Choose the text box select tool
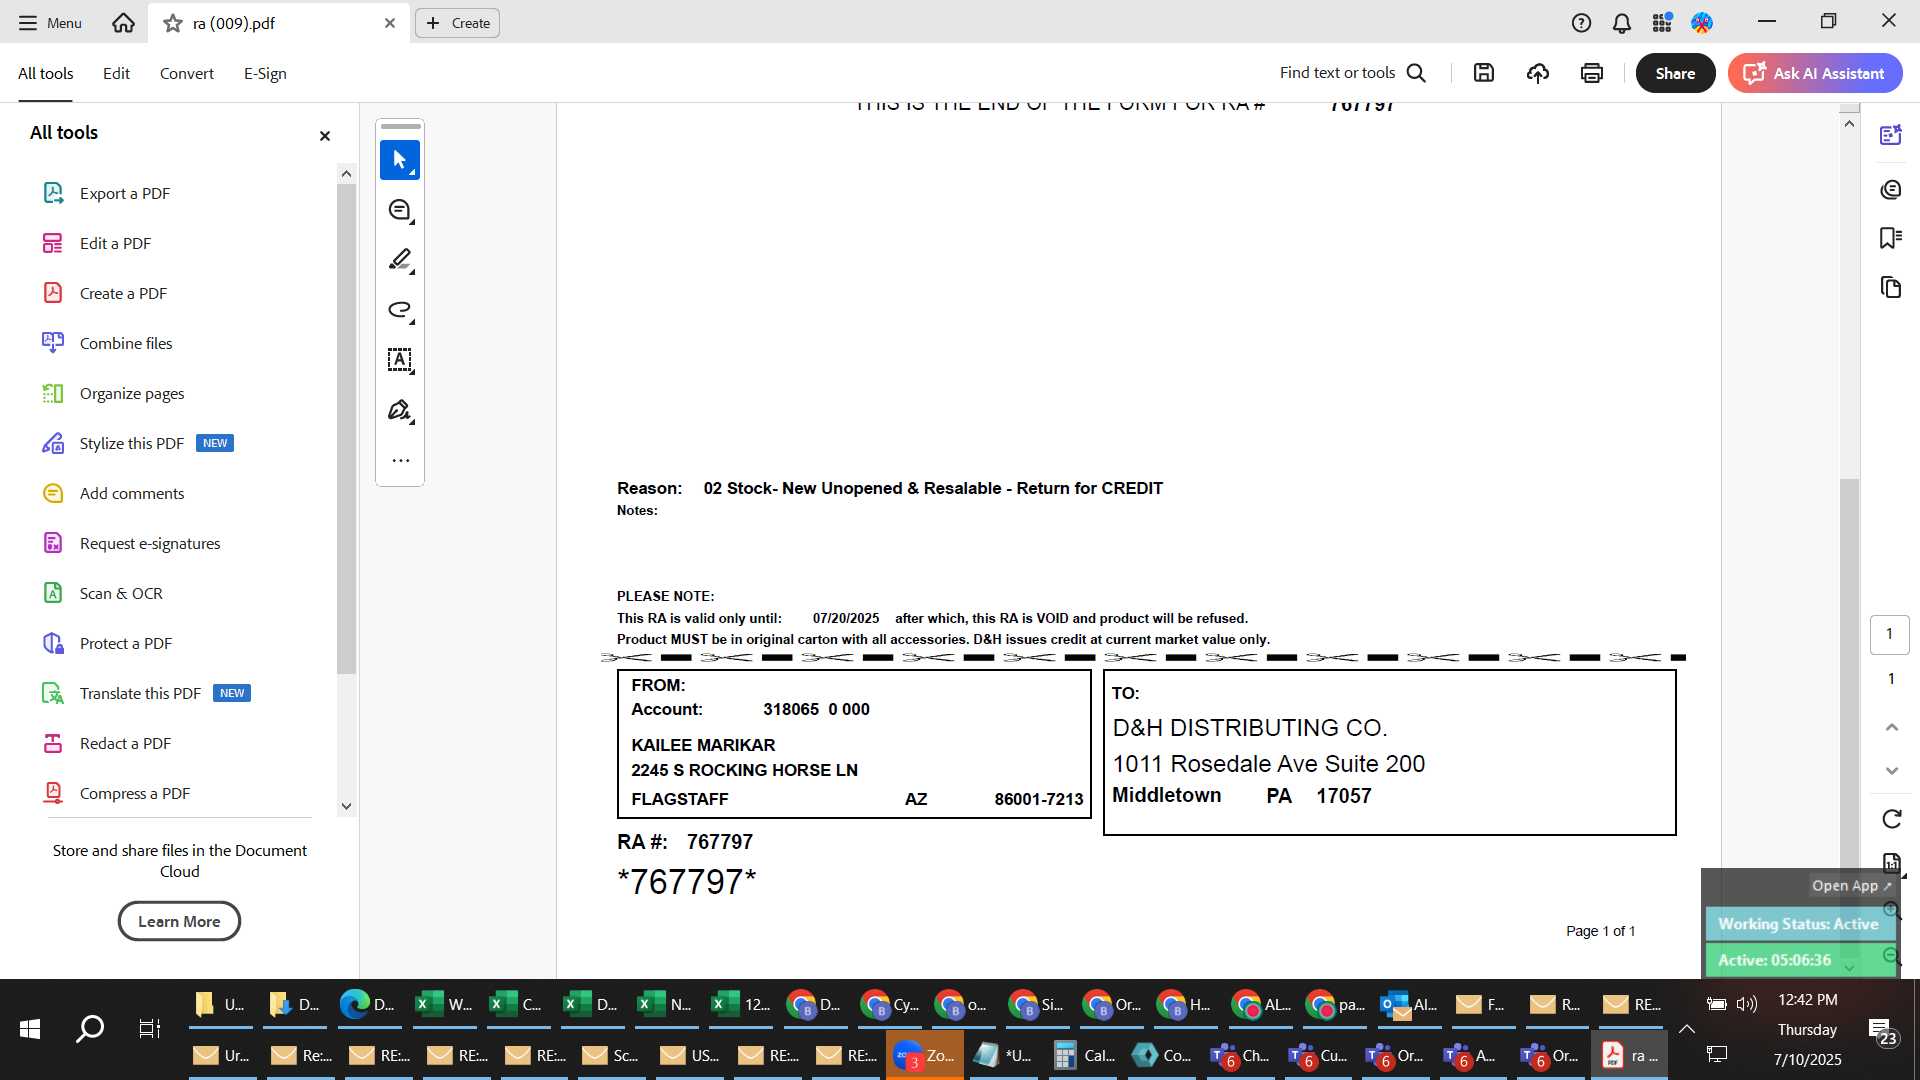The image size is (1920, 1080). pyautogui.click(x=399, y=360)
